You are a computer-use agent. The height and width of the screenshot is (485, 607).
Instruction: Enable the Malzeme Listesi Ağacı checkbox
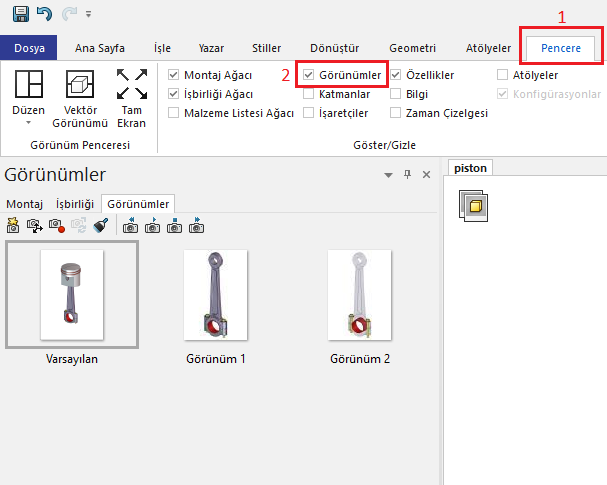[174, 113]
